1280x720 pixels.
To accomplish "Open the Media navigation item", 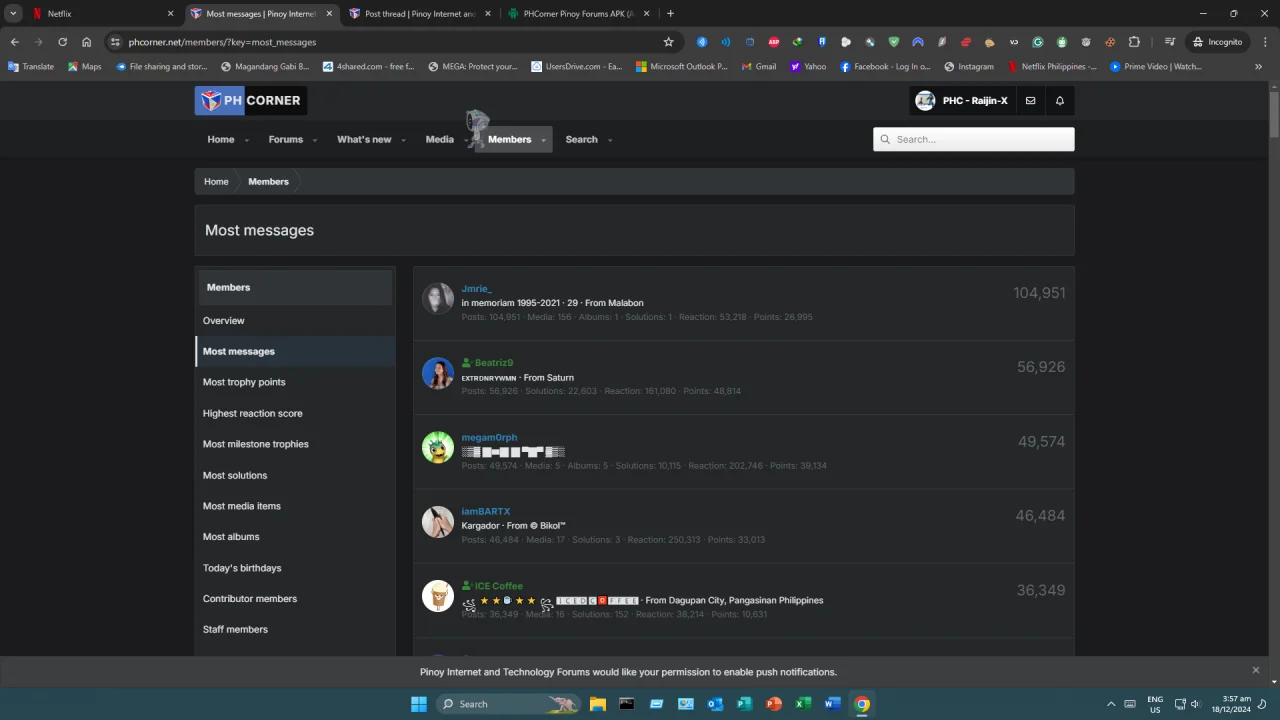I will coord(440,139).
